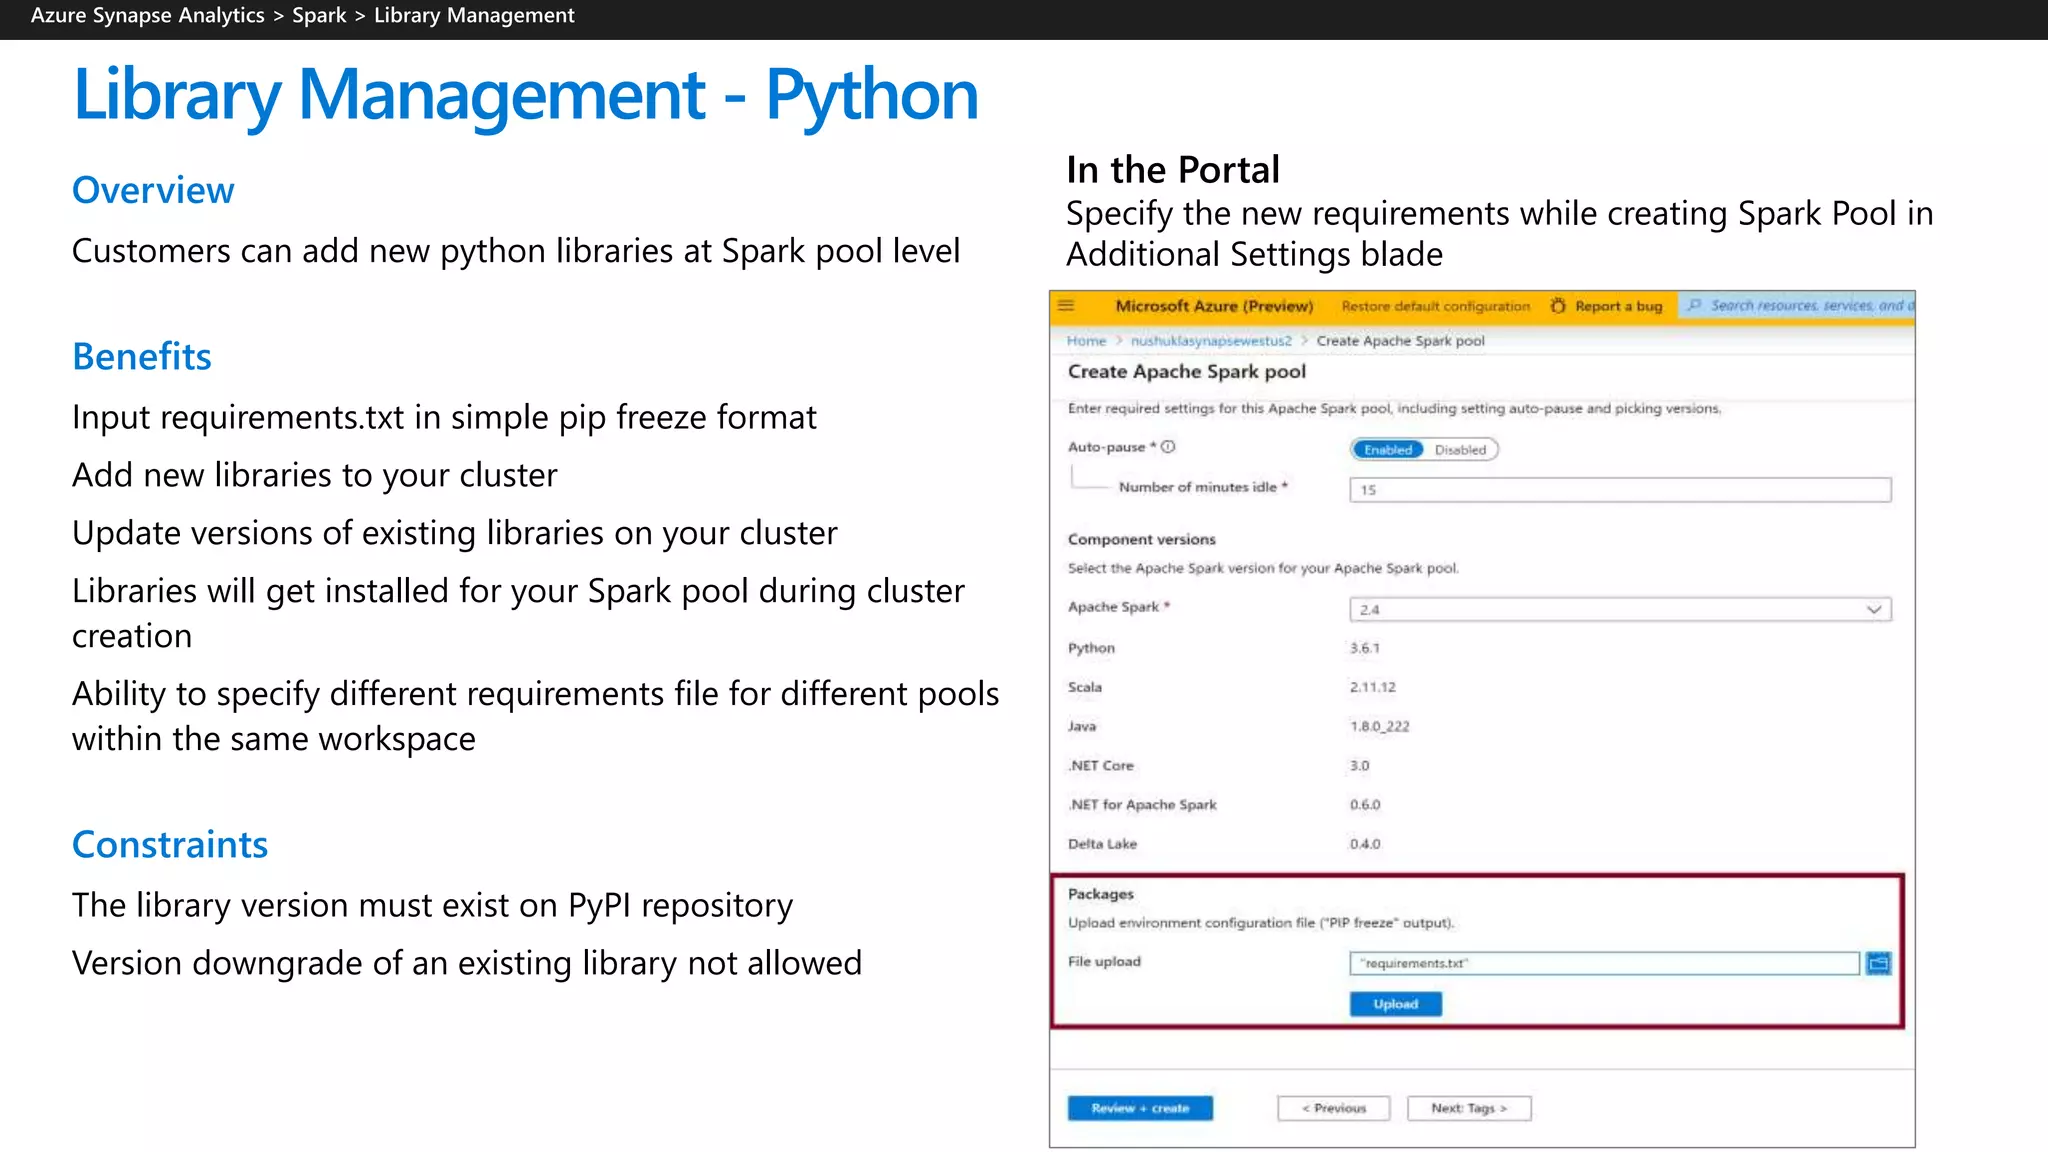2048x1152 pixels.
Task: Select the .NET Core version 3.0
Action: coord(1359,765)
